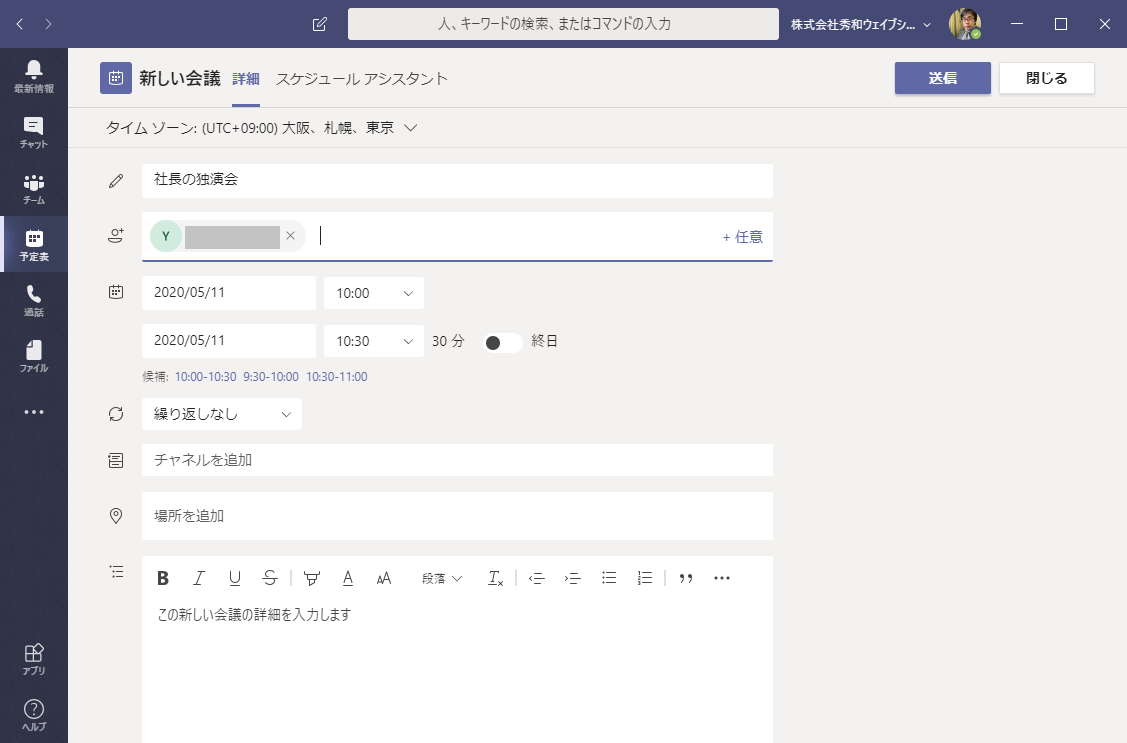Open the repeat (繰り返しなし) dropdown
Image resolution: width=1127 pixels, height=743 pixels.
coord(222,414)
